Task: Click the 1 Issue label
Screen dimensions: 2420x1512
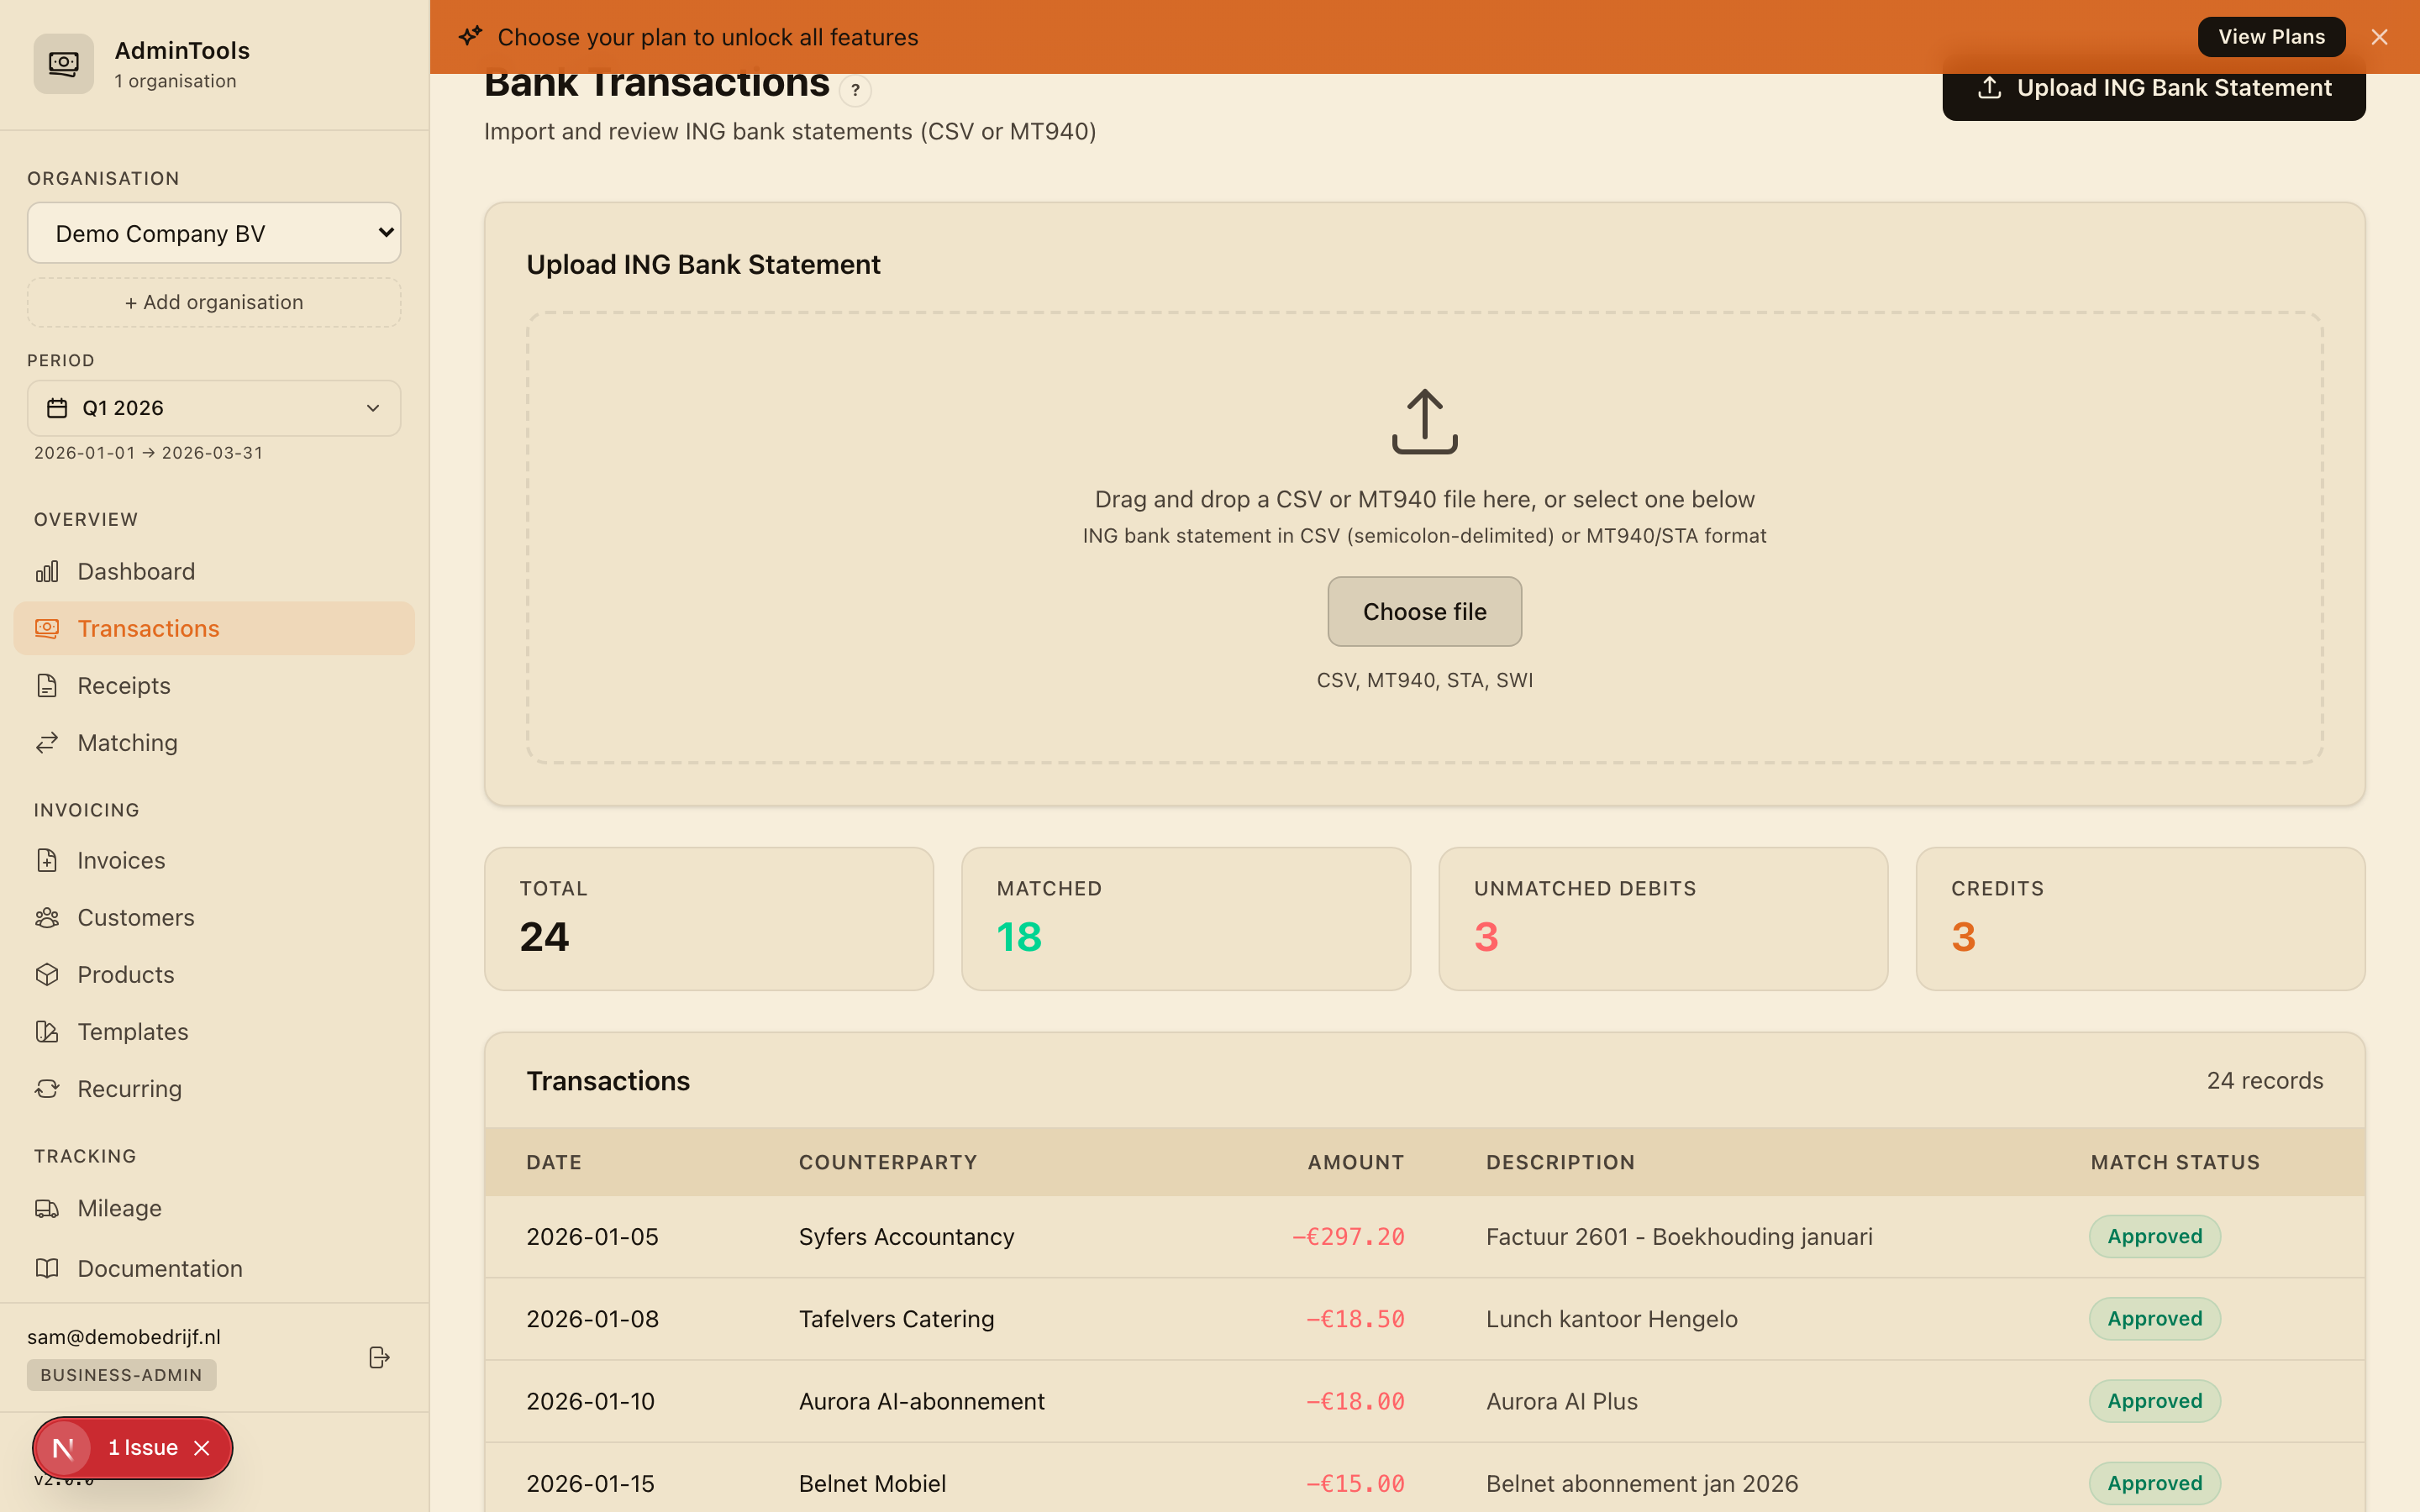Action: [143, 1447]
